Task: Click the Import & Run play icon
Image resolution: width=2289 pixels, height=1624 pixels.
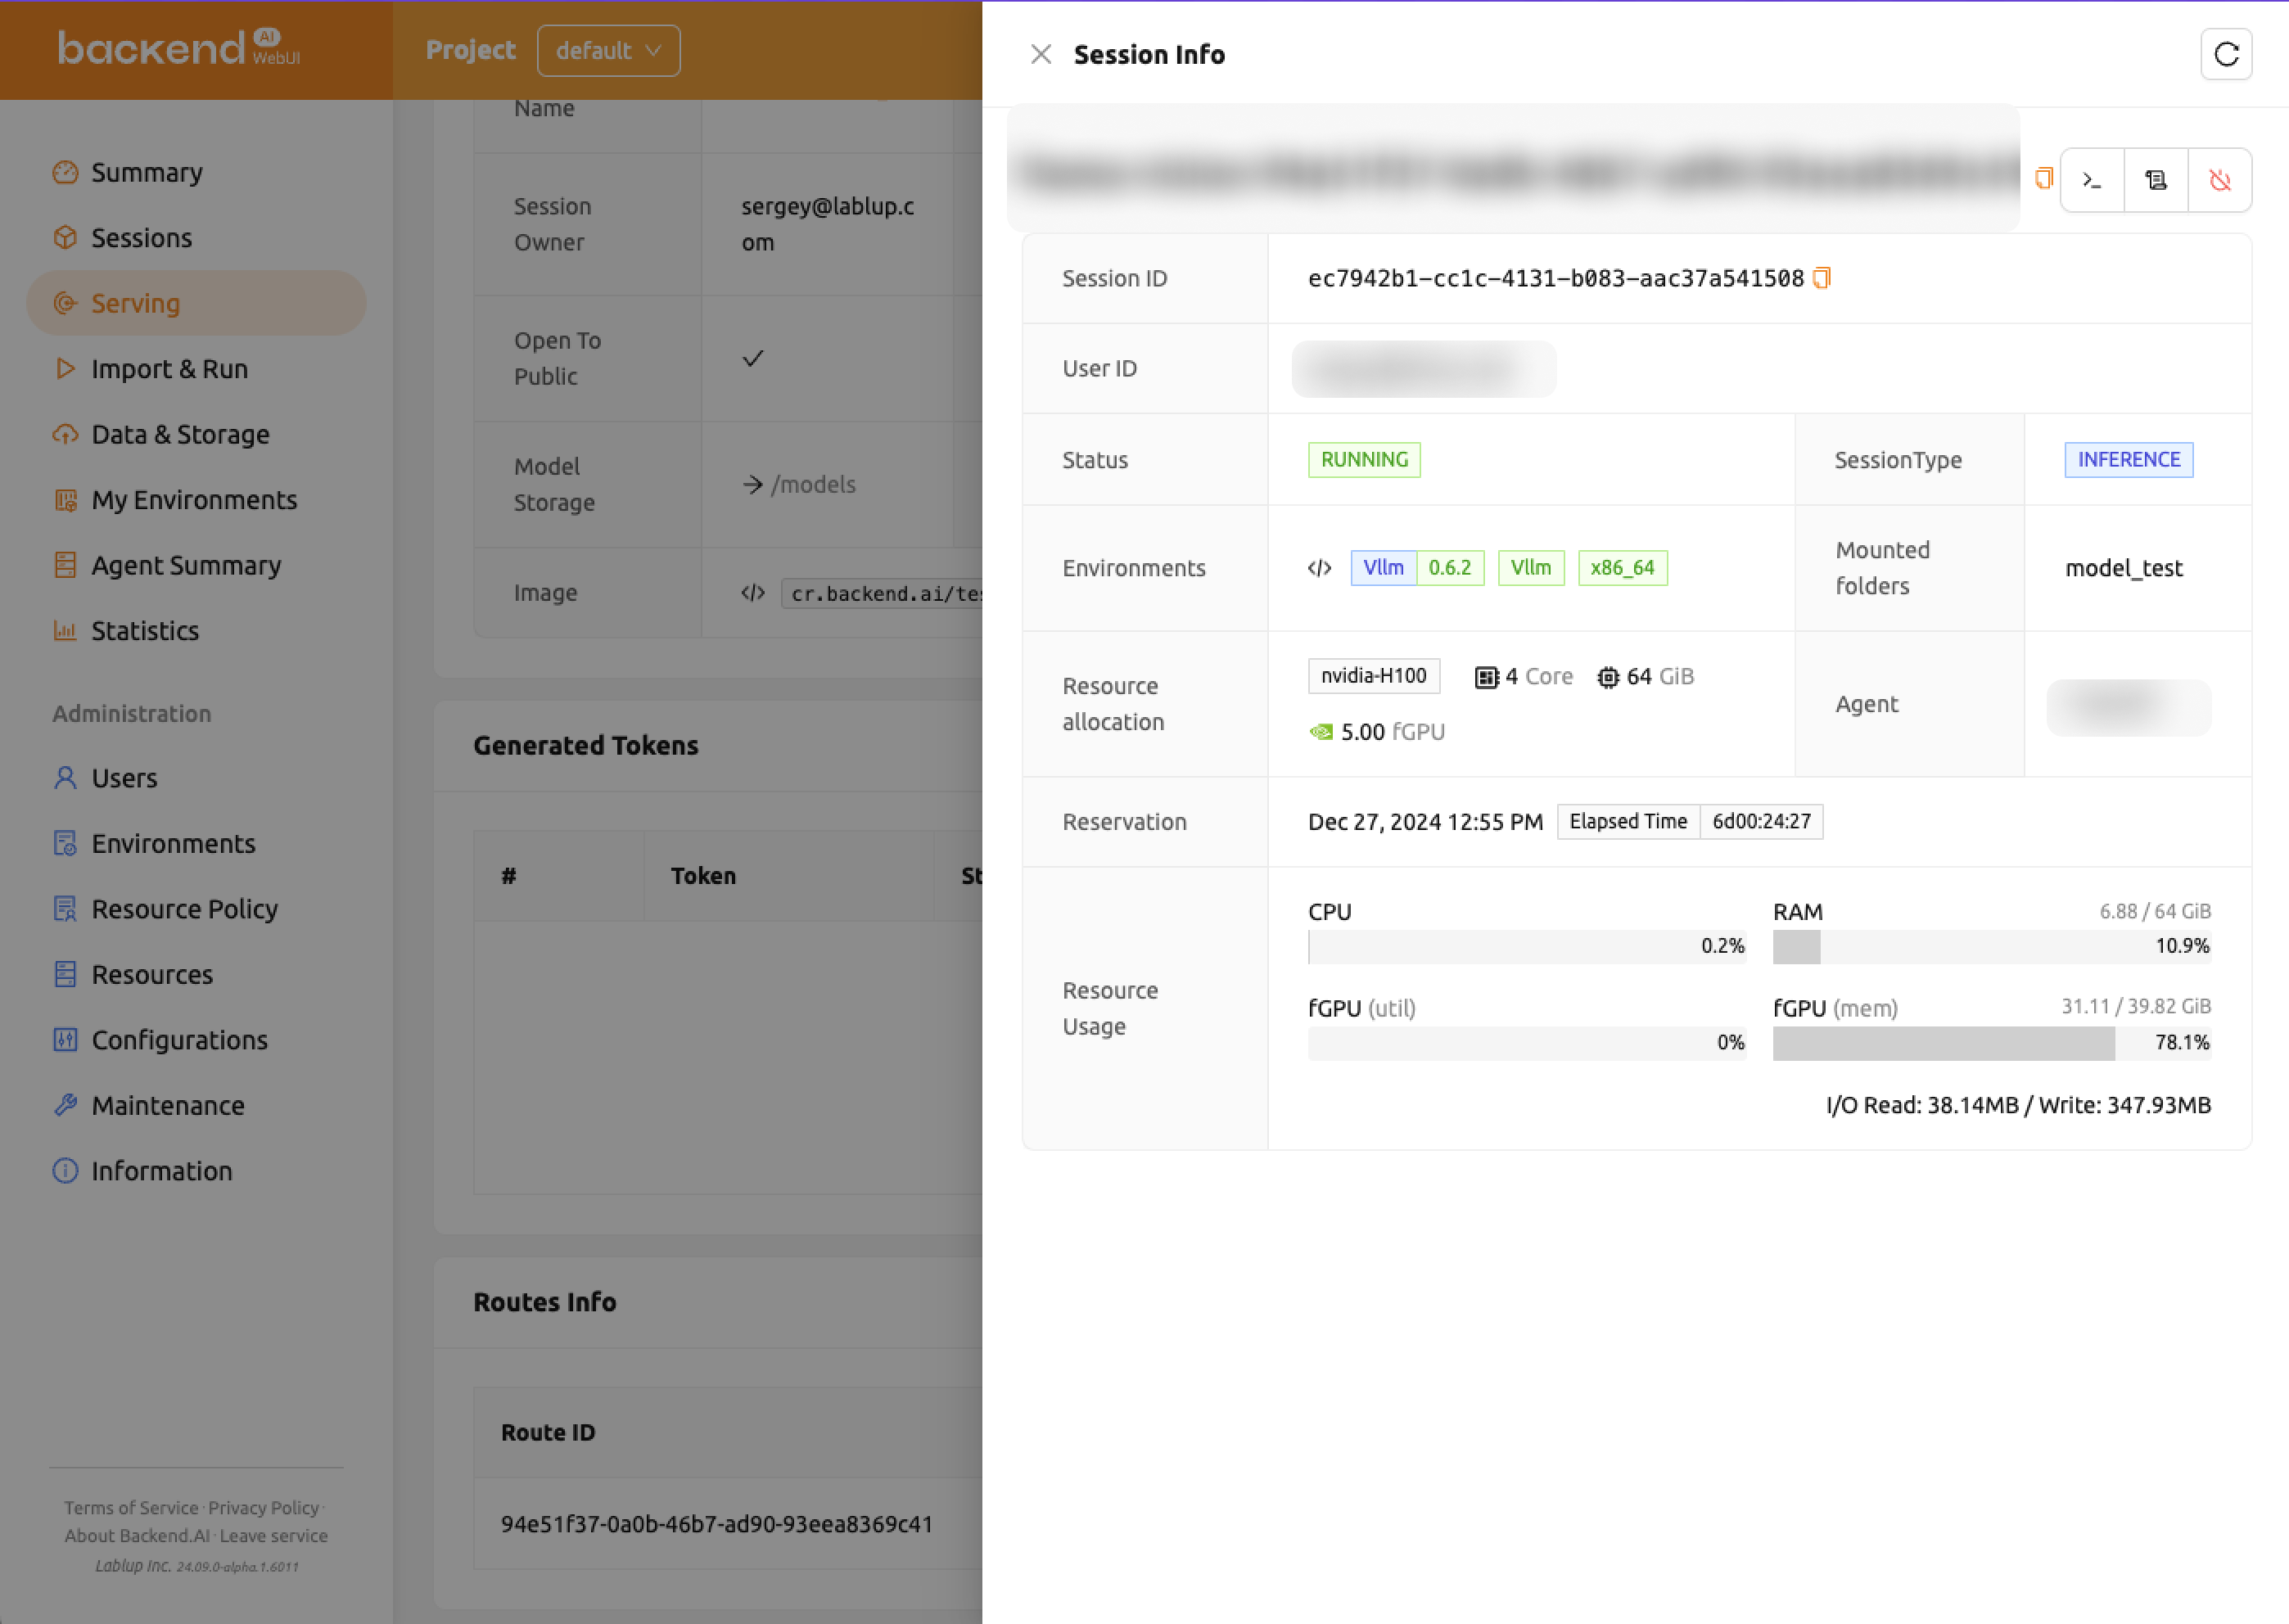Action: [x=65, y=369]
